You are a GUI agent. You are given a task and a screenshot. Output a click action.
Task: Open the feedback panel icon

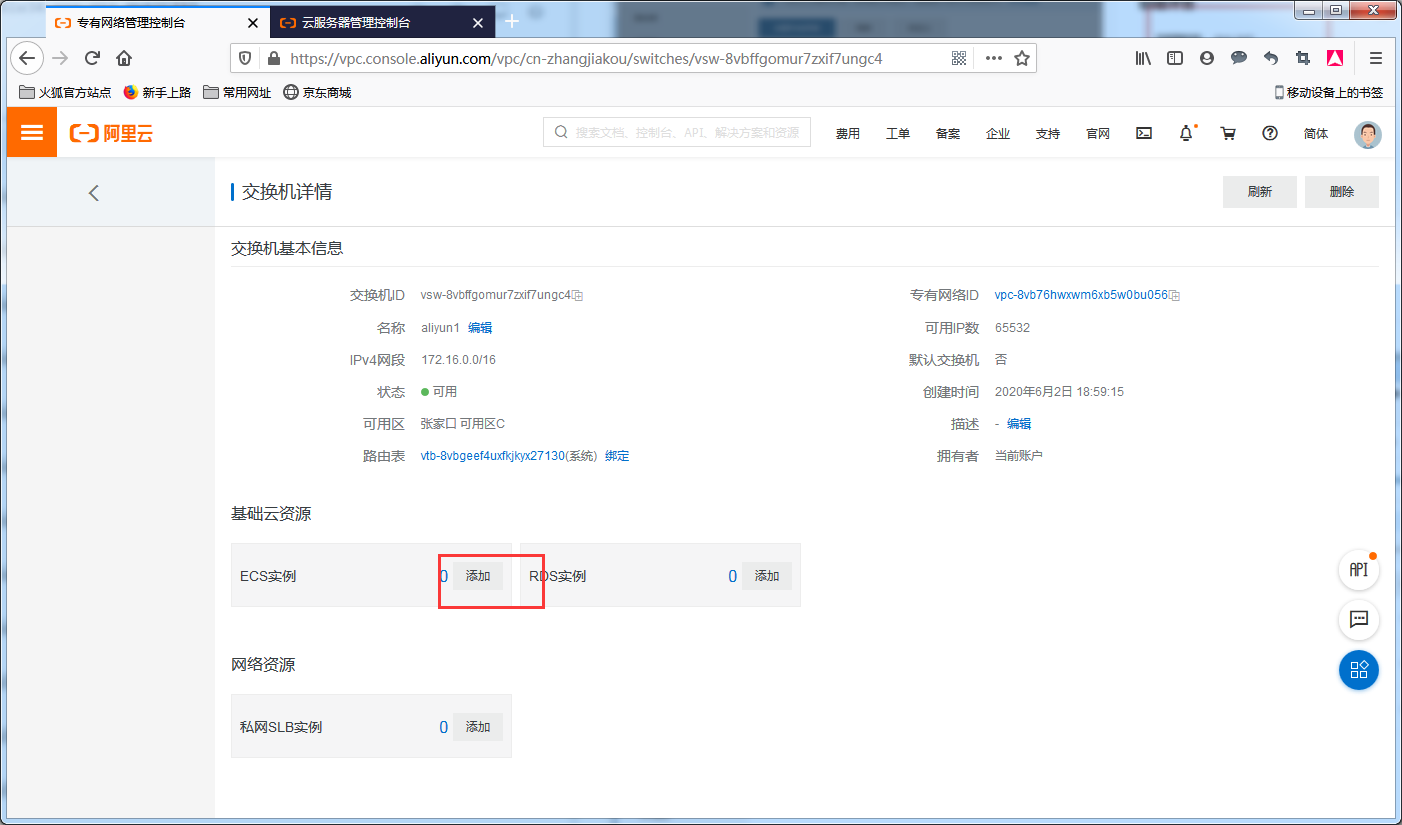coord(1358,620)
